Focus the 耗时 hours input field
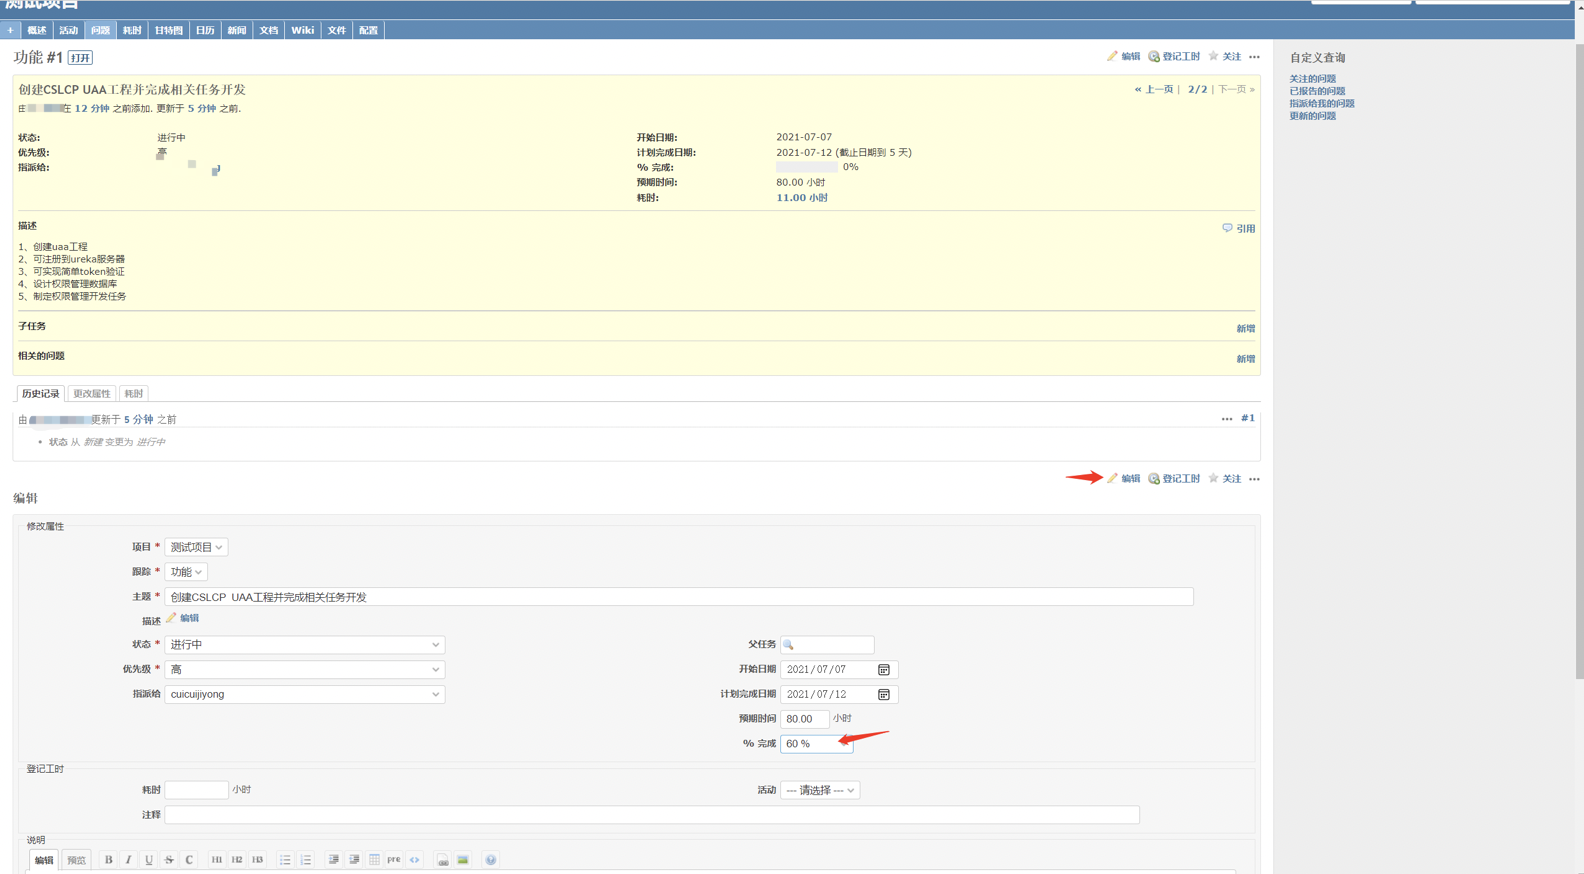The height and width of the screenshot is (874, 1584). click(x=196, y=790)
